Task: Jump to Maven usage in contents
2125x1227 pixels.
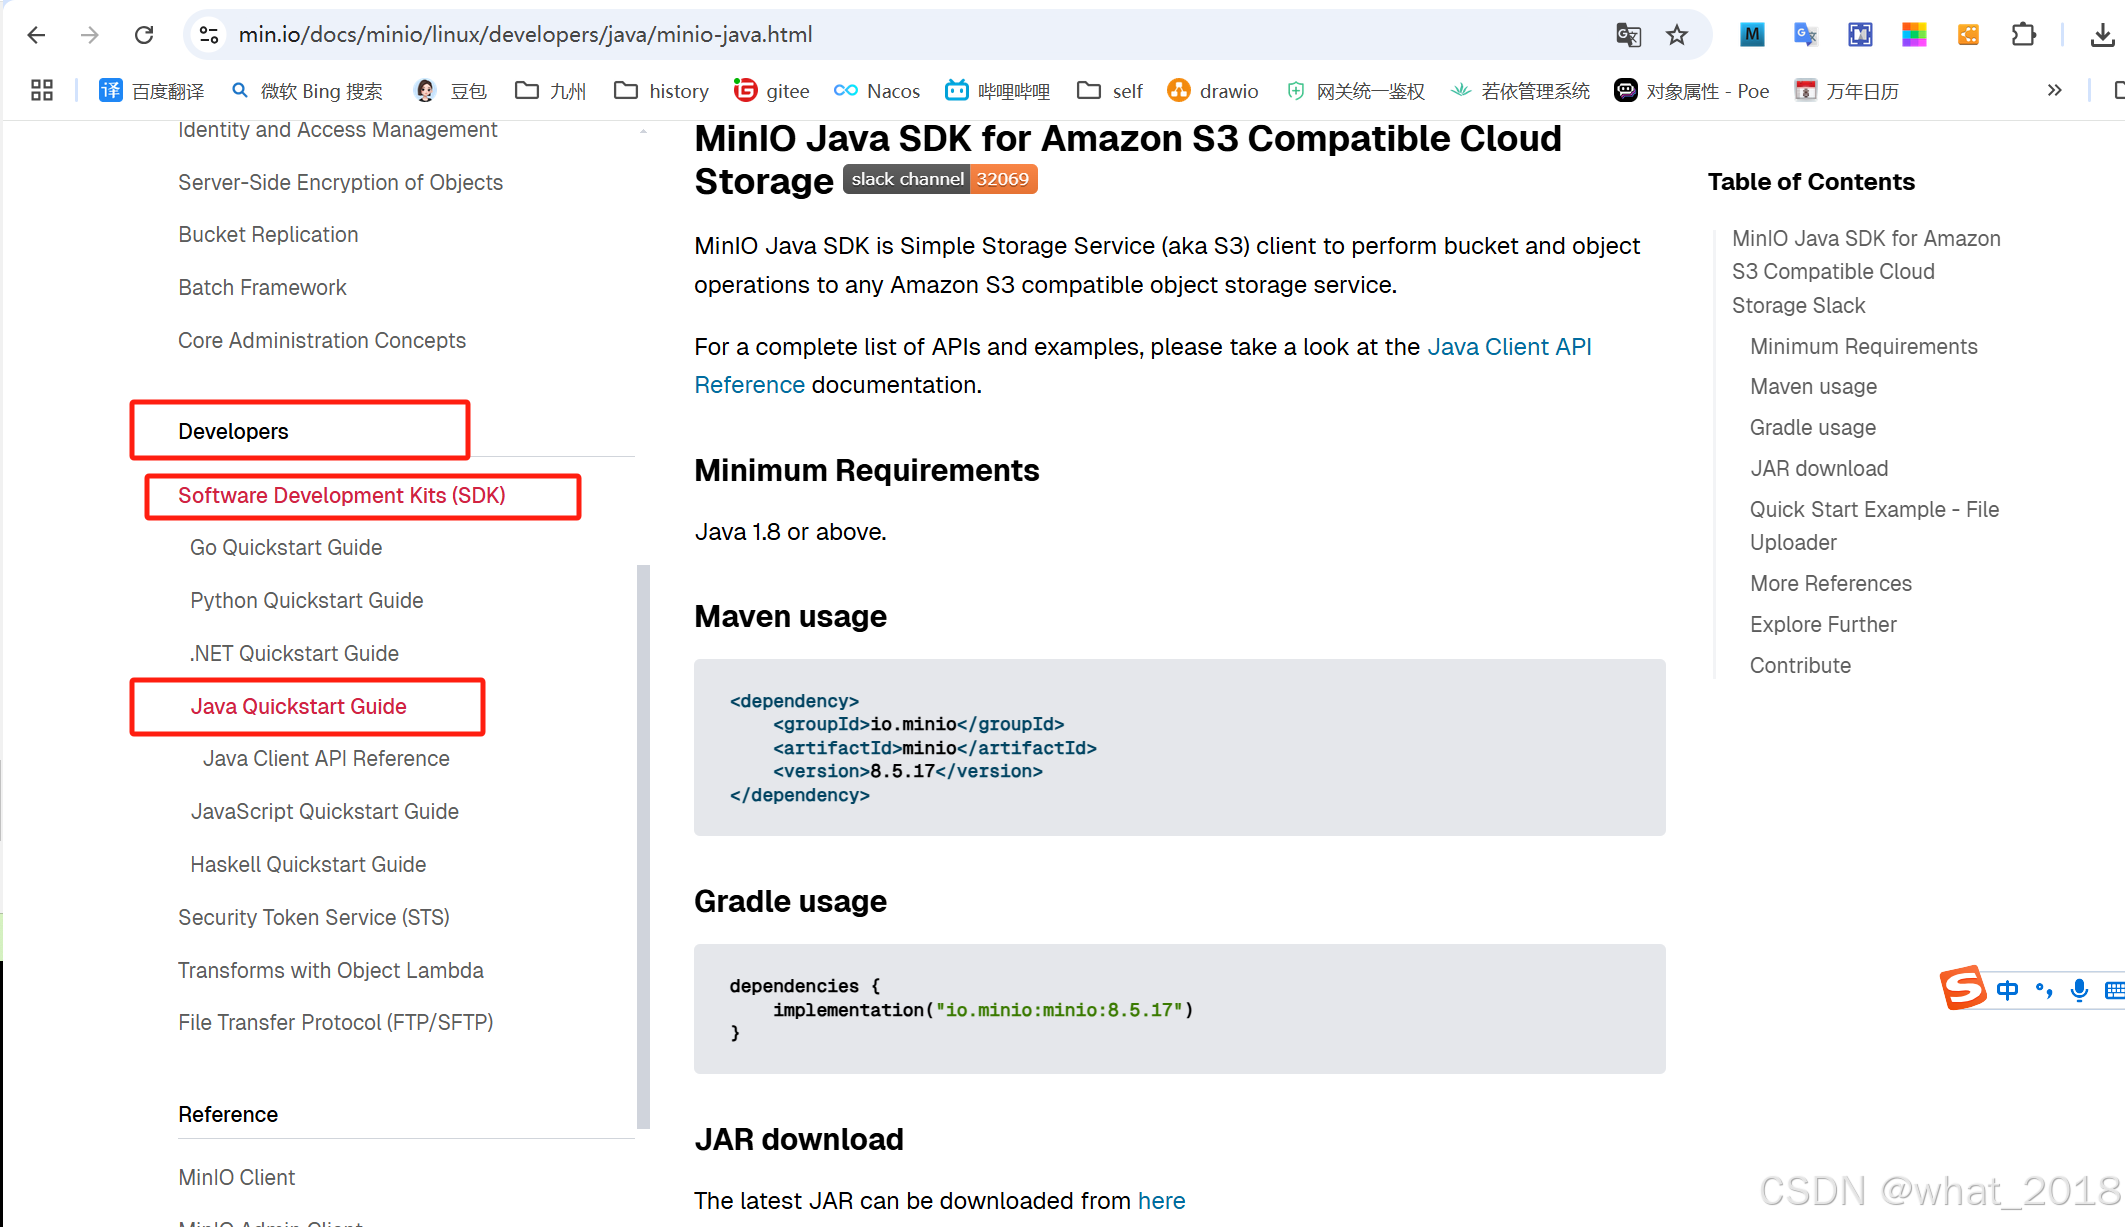Action: click(x=1812, y=386)
